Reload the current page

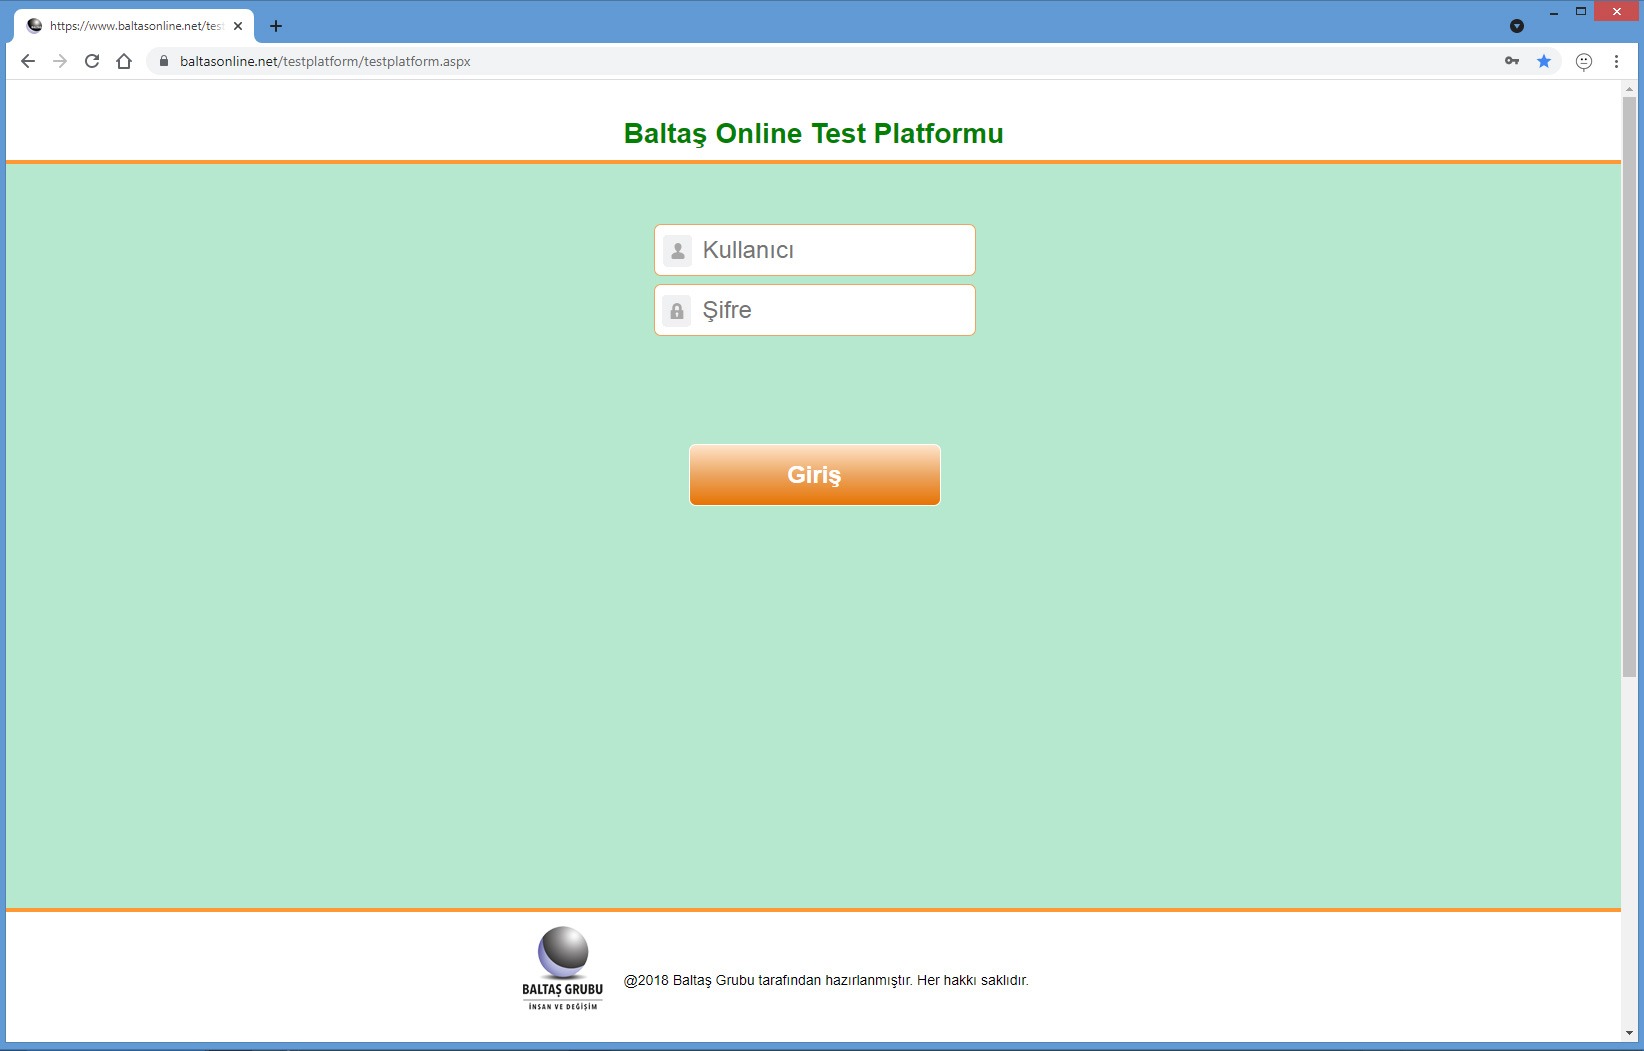92,61
